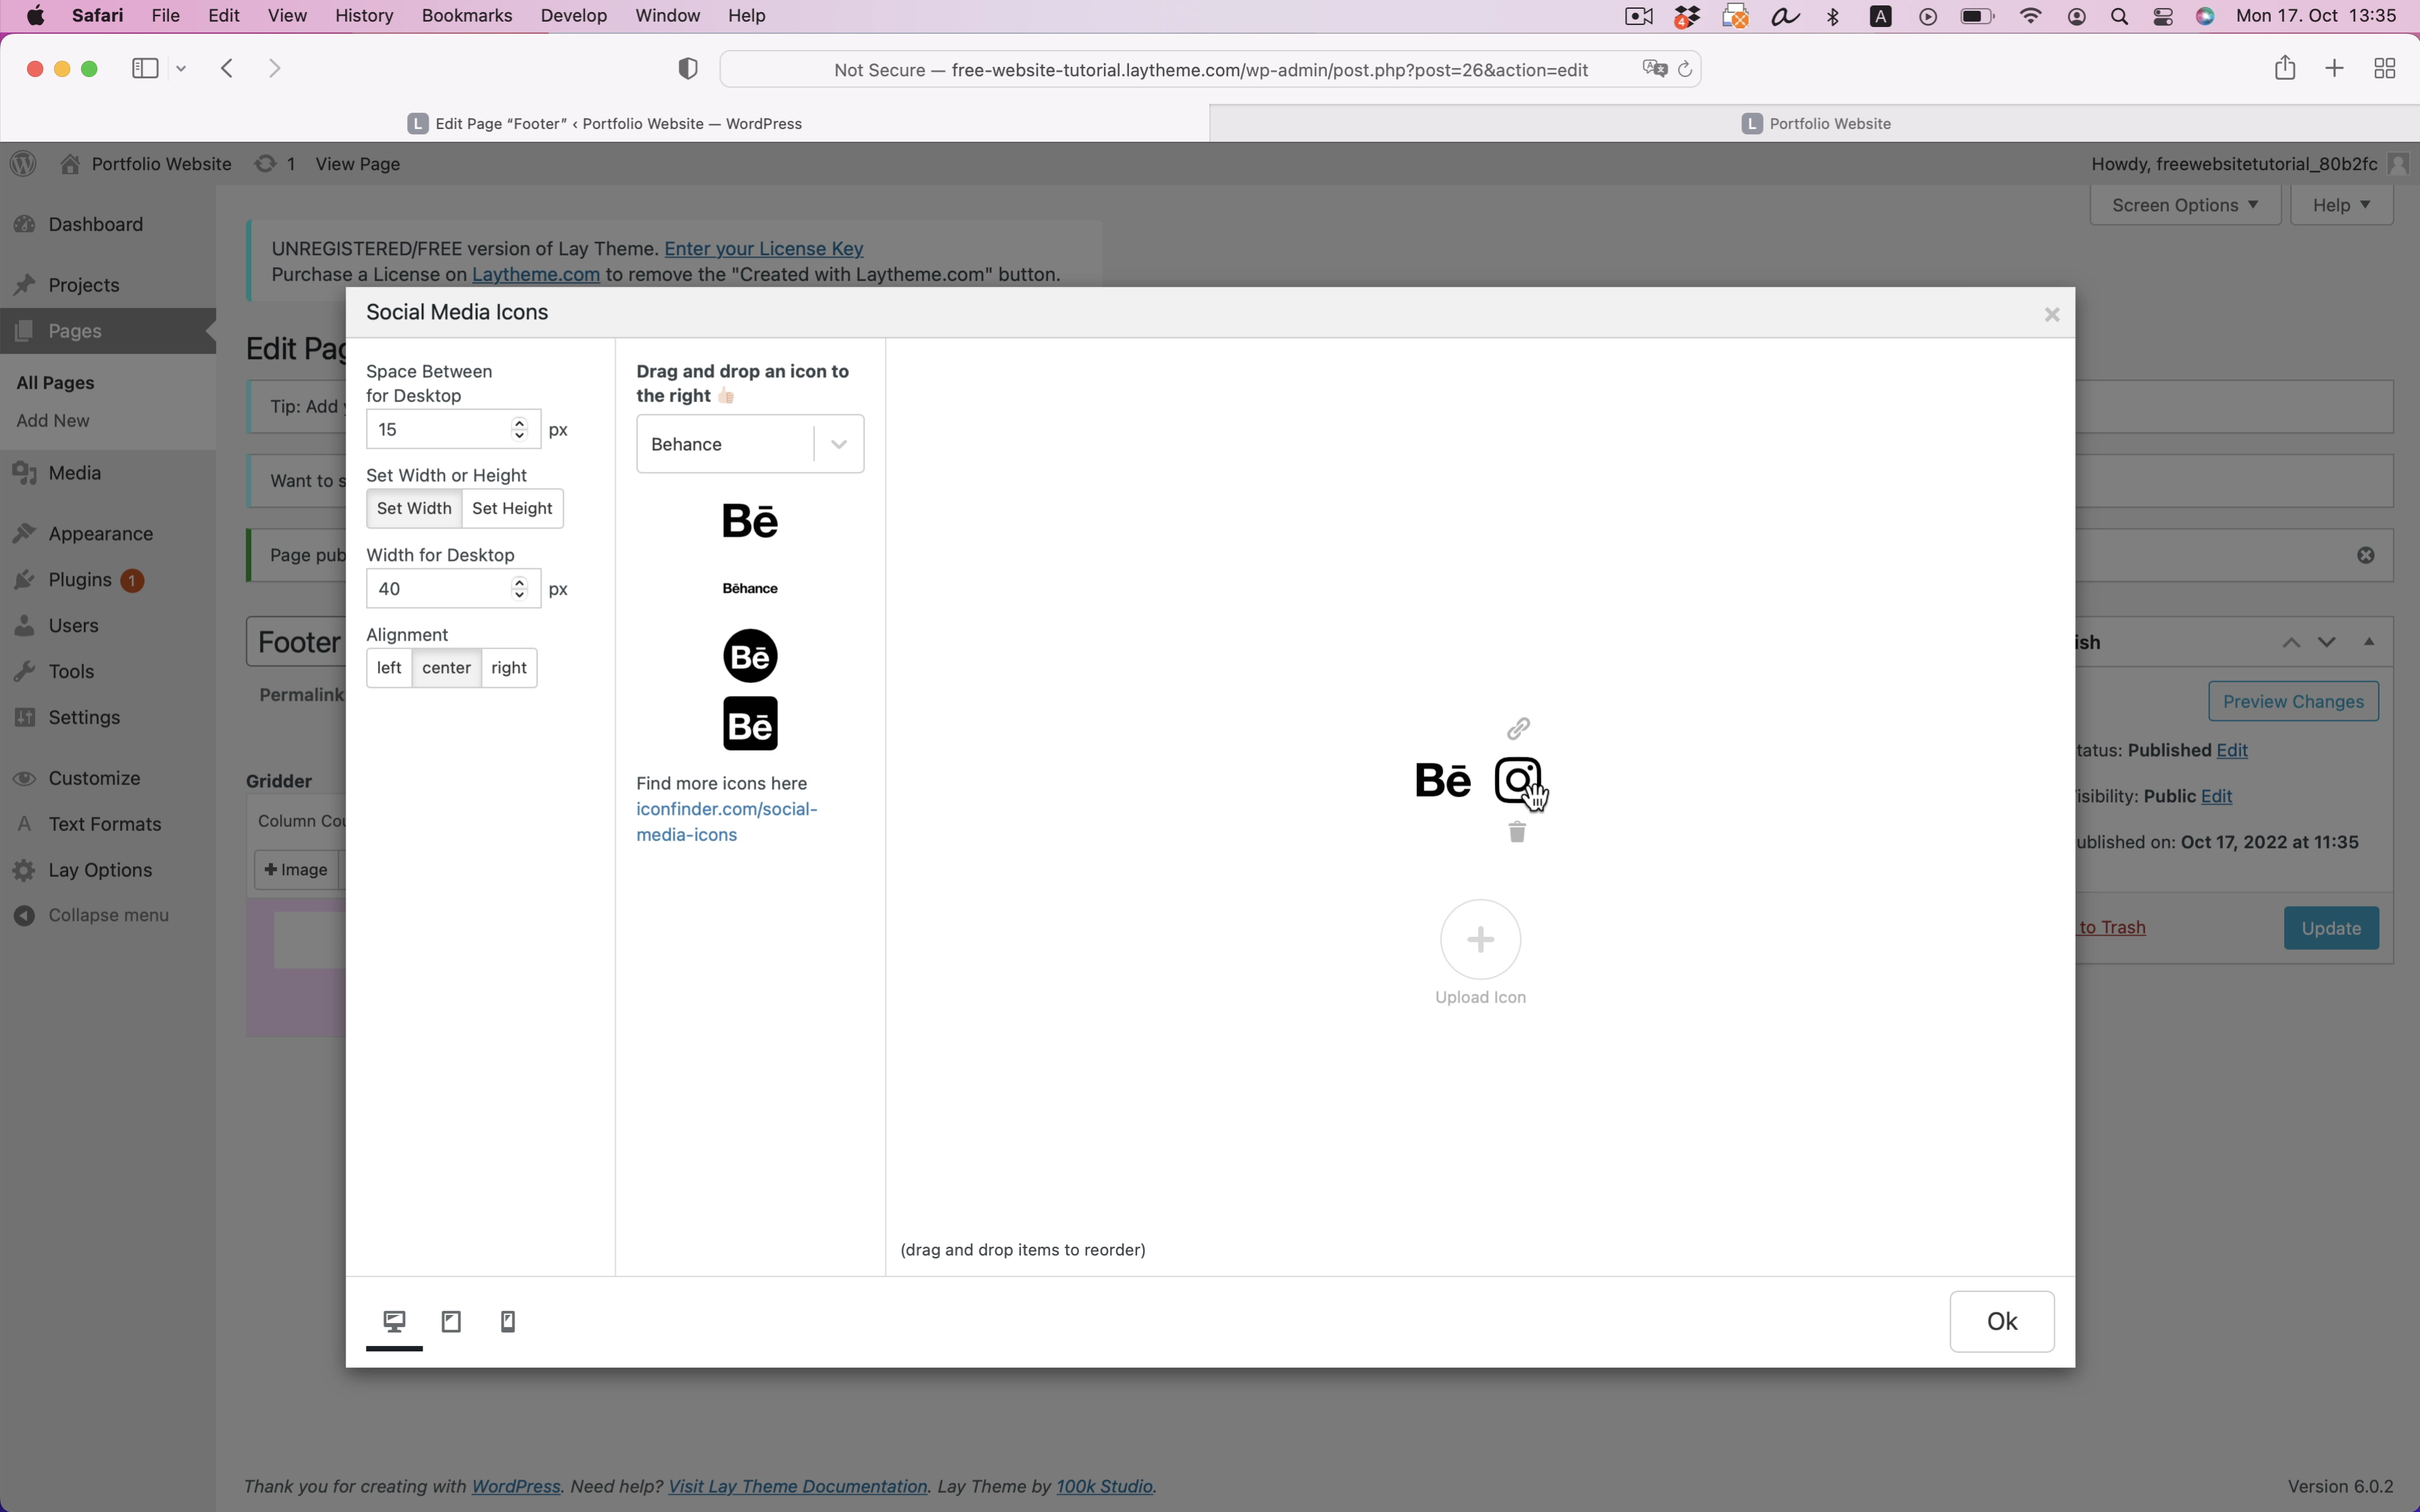2420x1512 pixels.
Task: Open macOS Control Center icon
Action: [x=2164, y=16]
